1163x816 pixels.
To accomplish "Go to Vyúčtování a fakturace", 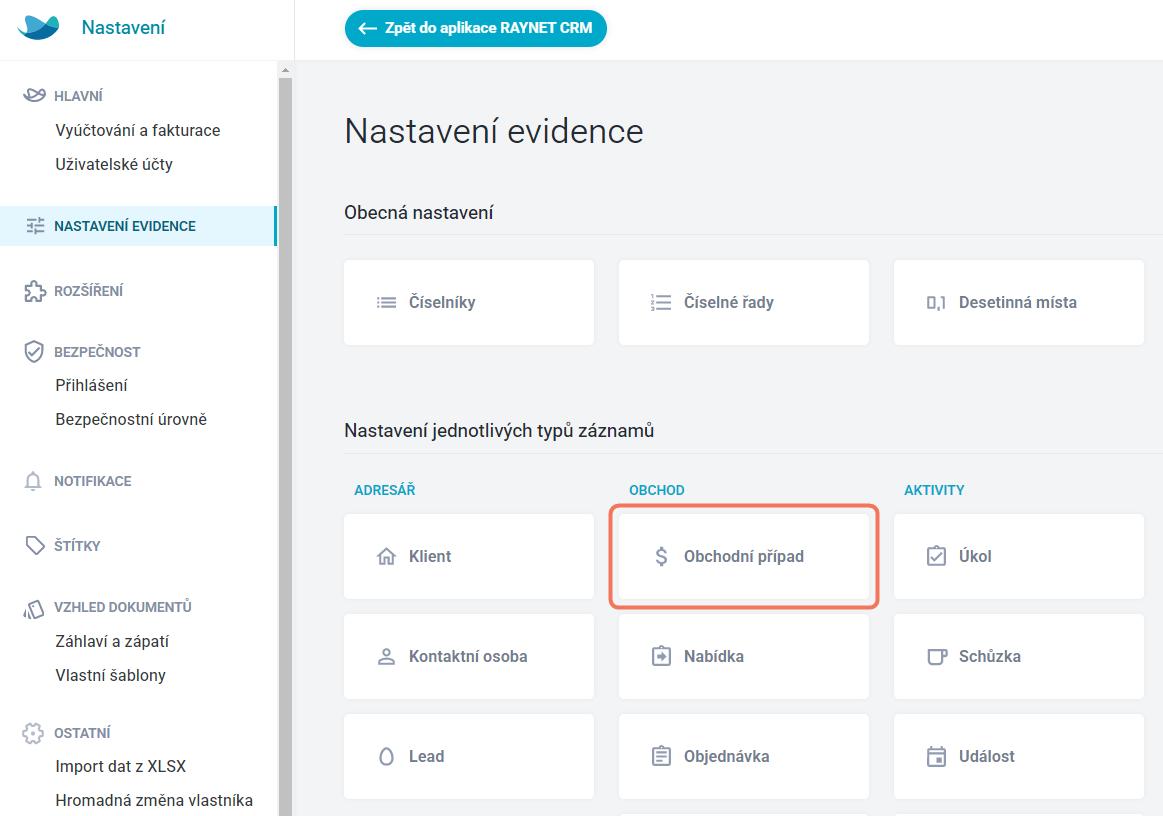I will (138, 130).
